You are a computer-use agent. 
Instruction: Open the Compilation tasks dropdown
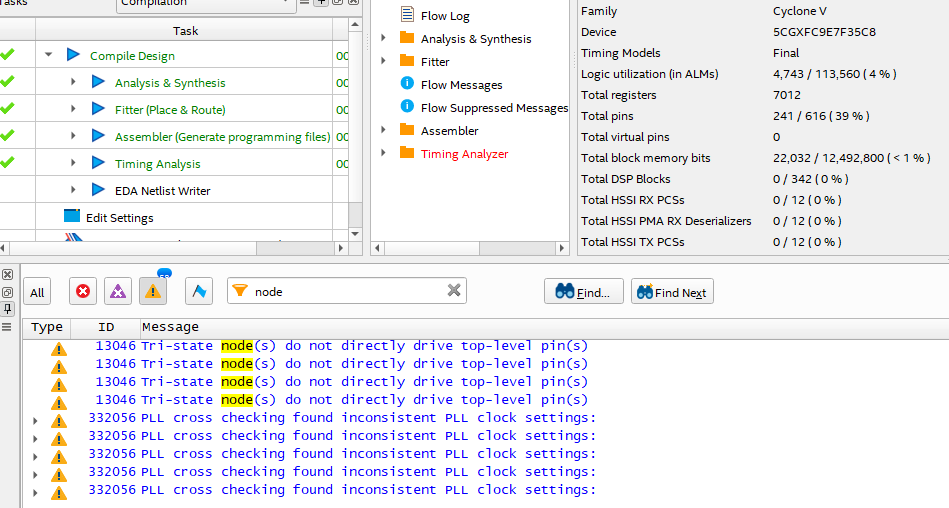coord(206,5)
